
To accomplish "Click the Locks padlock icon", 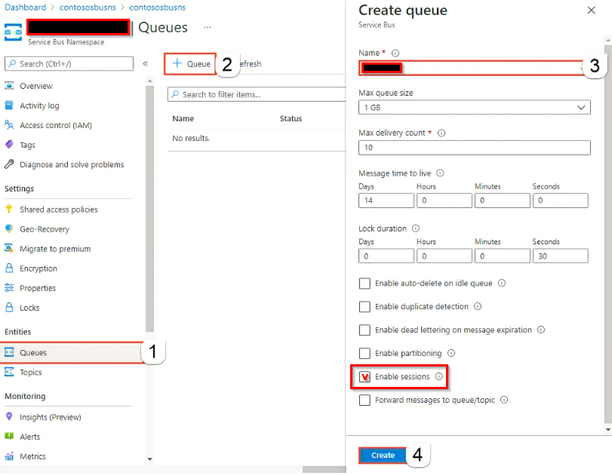I will pos(9,307).
